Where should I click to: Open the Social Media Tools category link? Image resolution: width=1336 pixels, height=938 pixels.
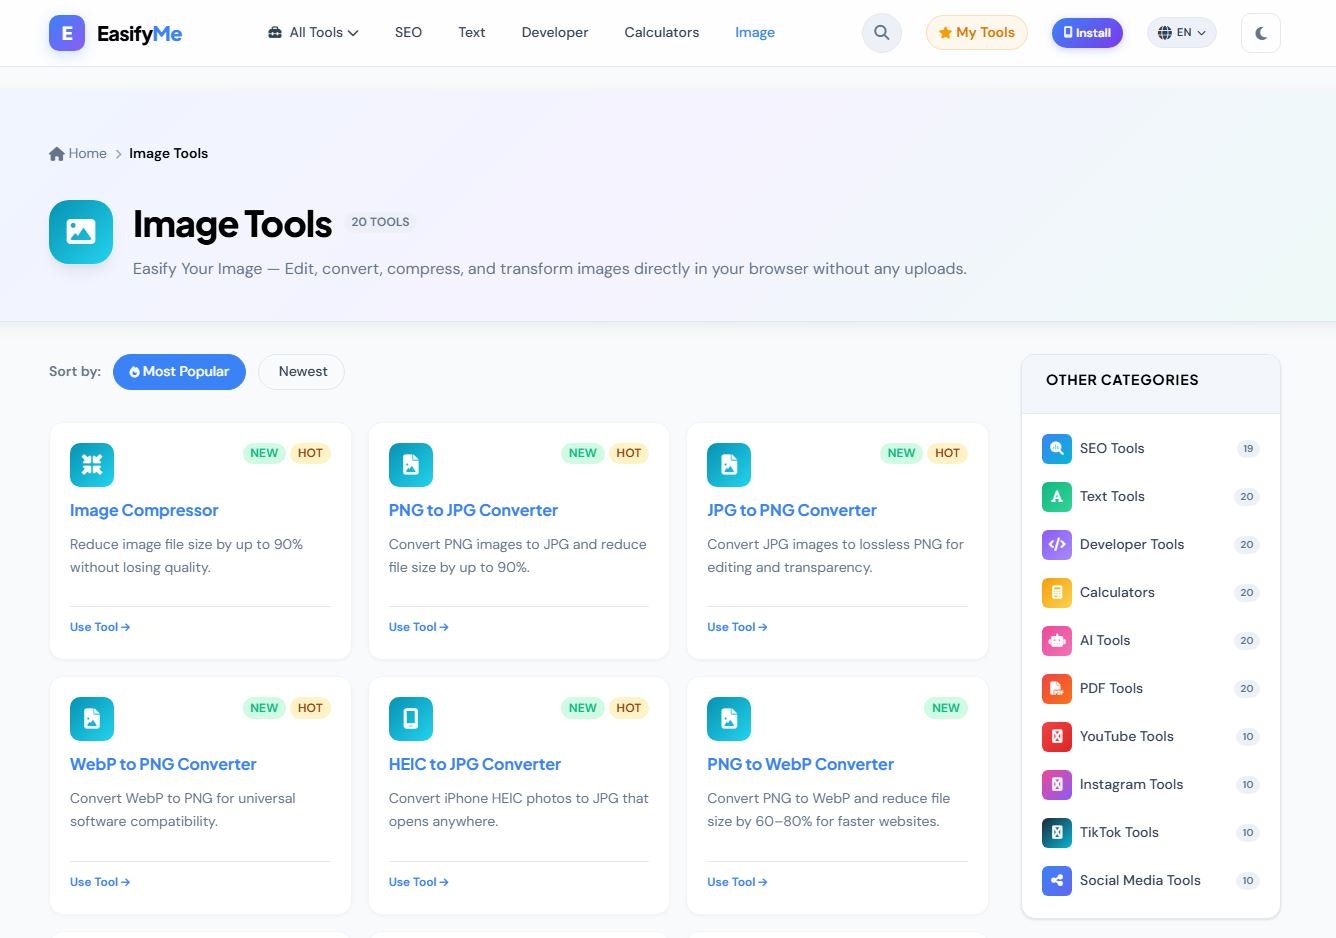click(x=1151, y=881)
